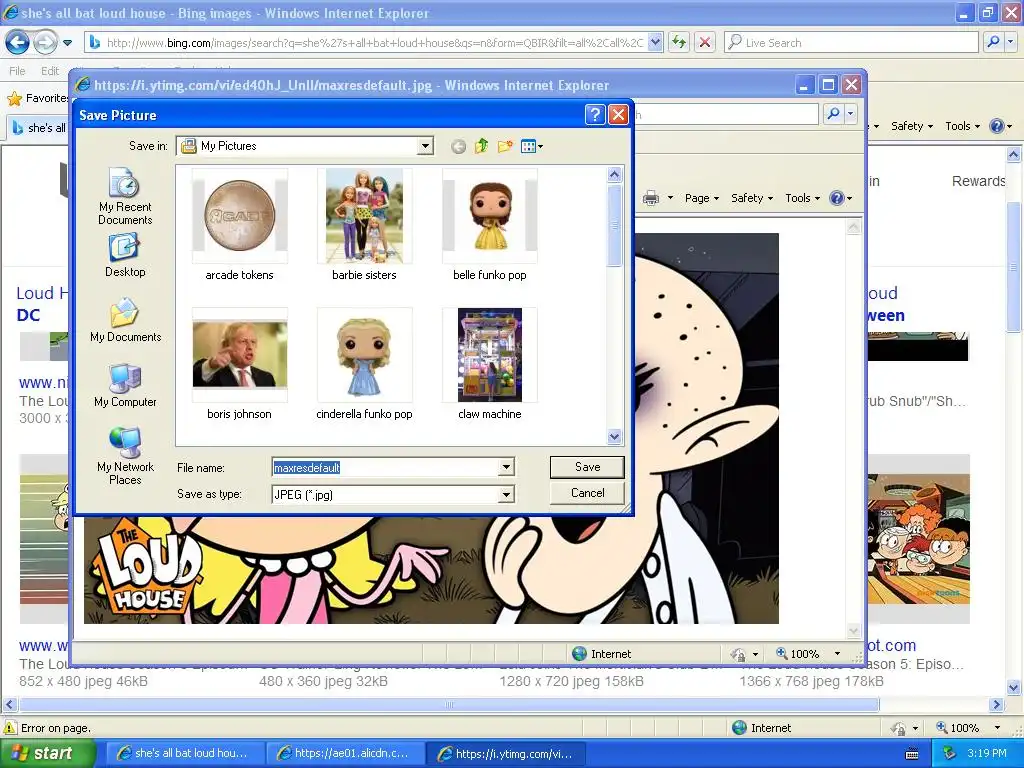Create new folder icon in Save Picture
Image resolution: width=1024 pixels, height=768 pixels.
click(x=505, y=146)
